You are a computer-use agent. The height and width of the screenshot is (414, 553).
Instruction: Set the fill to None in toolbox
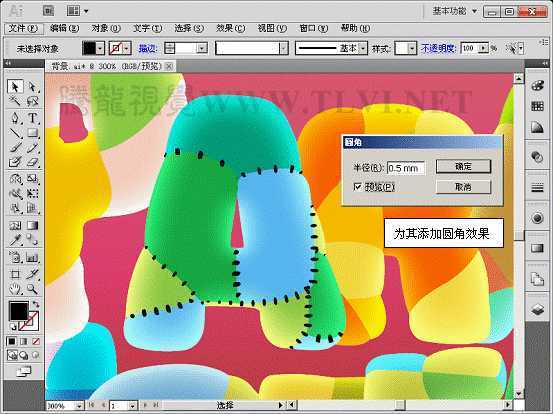(36, 341)
